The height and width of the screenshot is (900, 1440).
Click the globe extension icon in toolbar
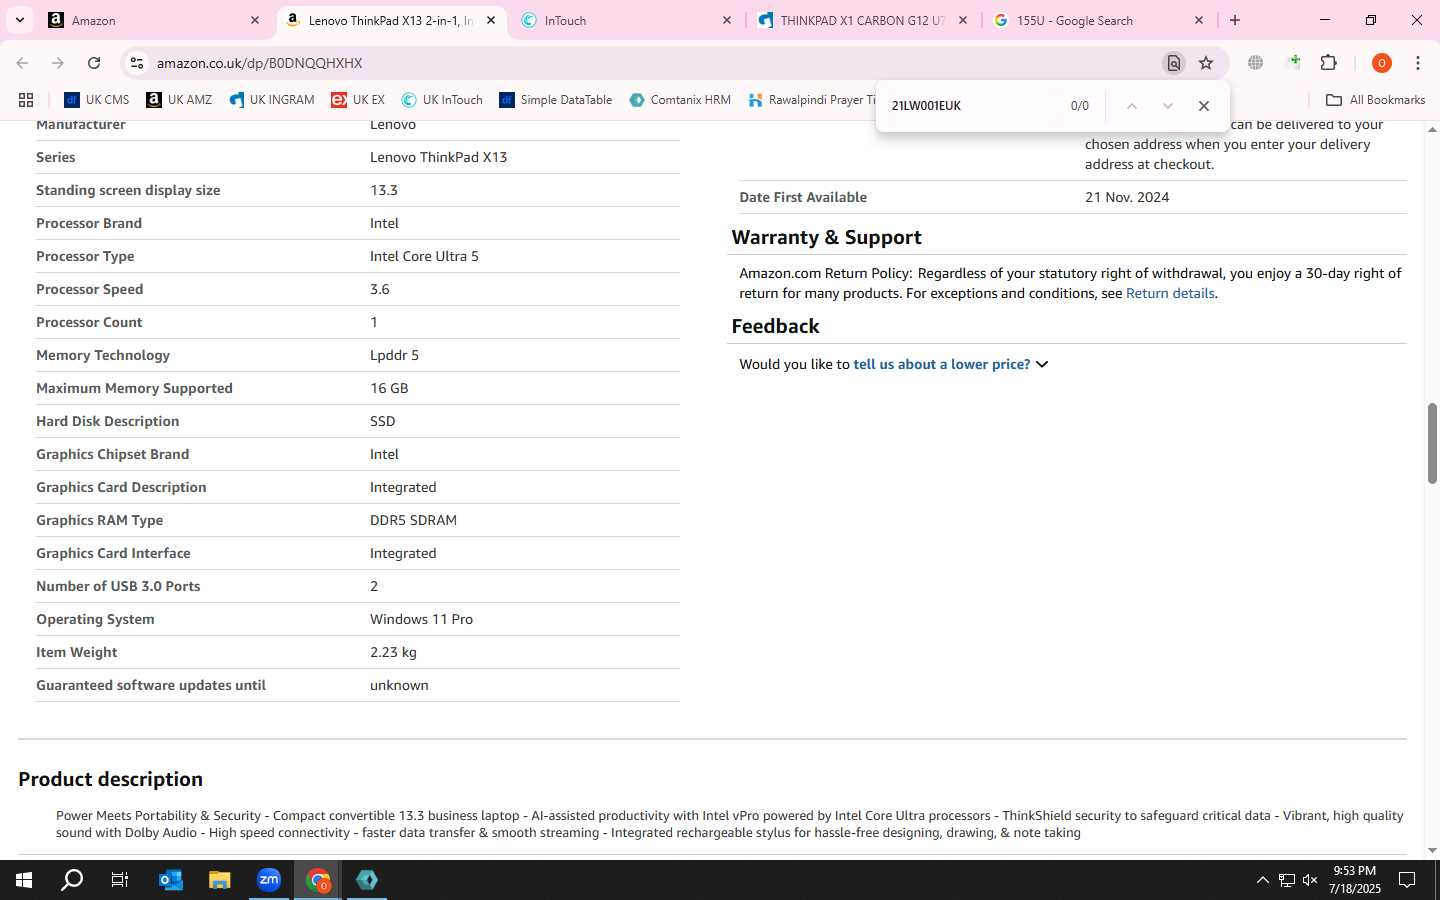1256,63
